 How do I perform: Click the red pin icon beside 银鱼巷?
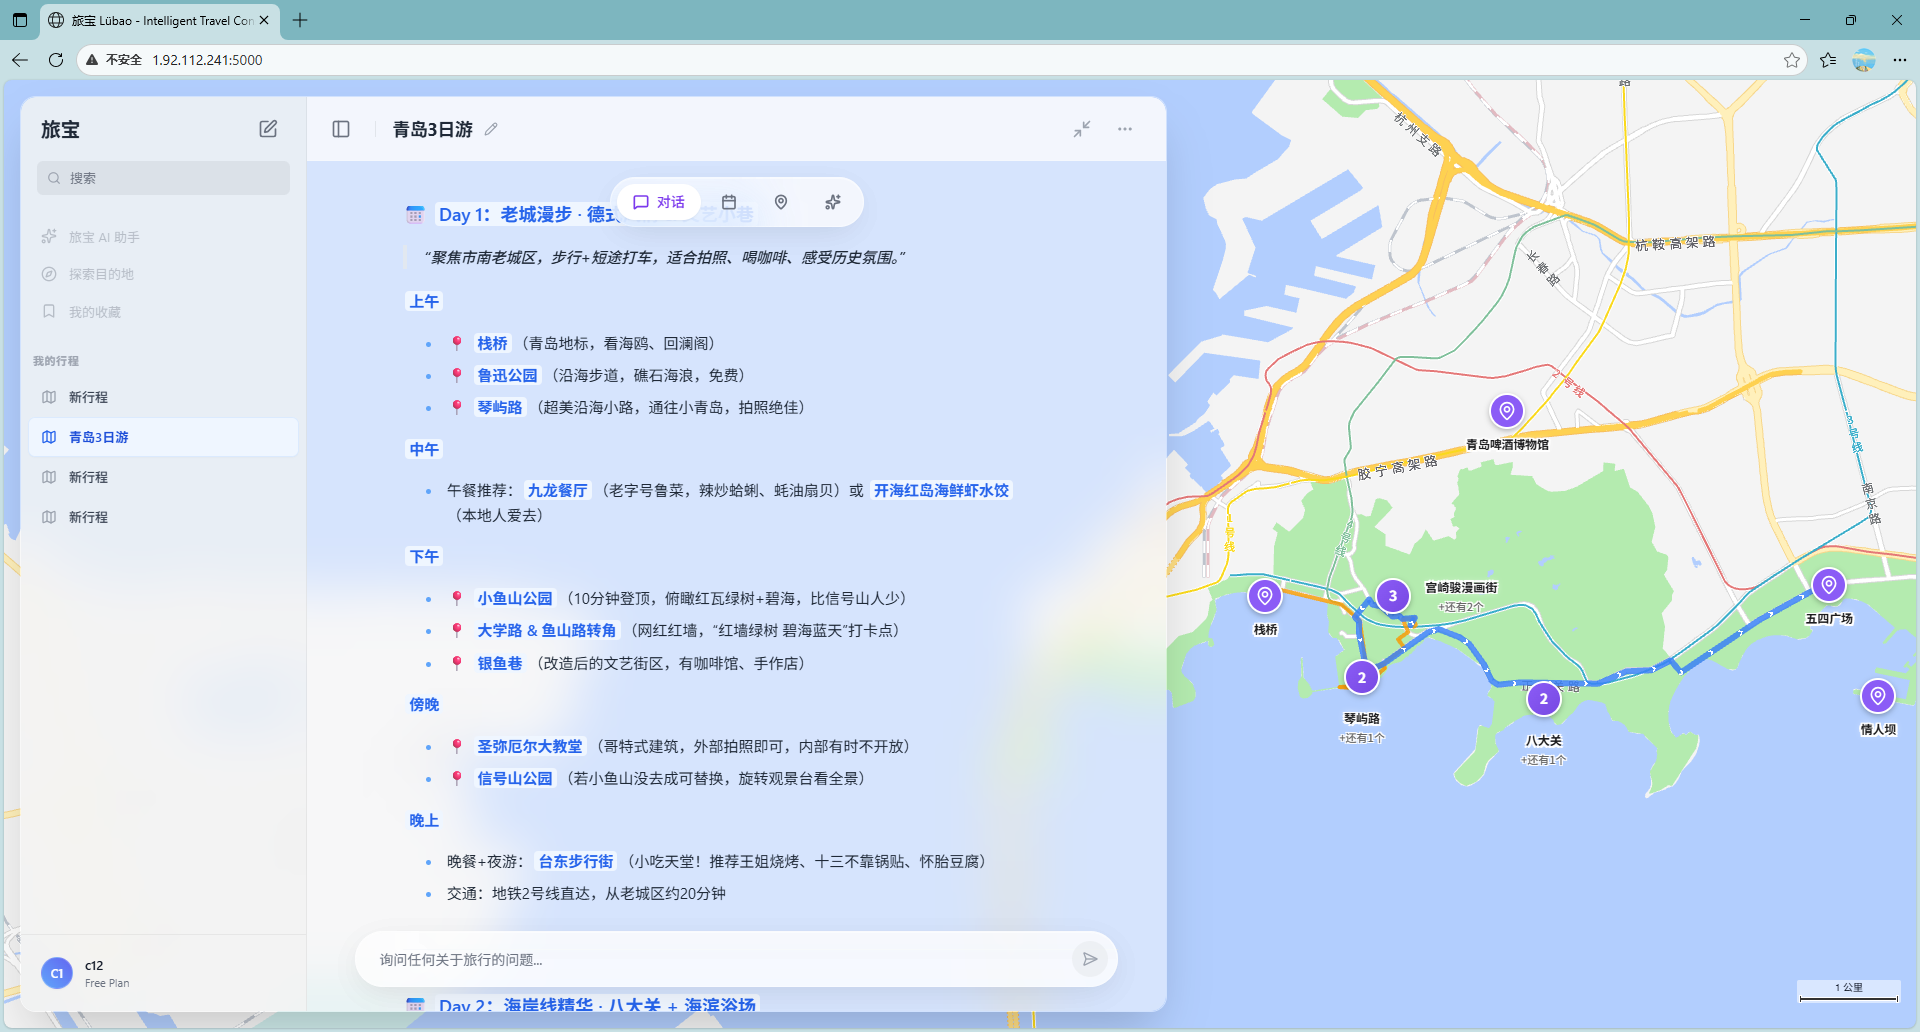pyautogui.click(x=457, y=663)
